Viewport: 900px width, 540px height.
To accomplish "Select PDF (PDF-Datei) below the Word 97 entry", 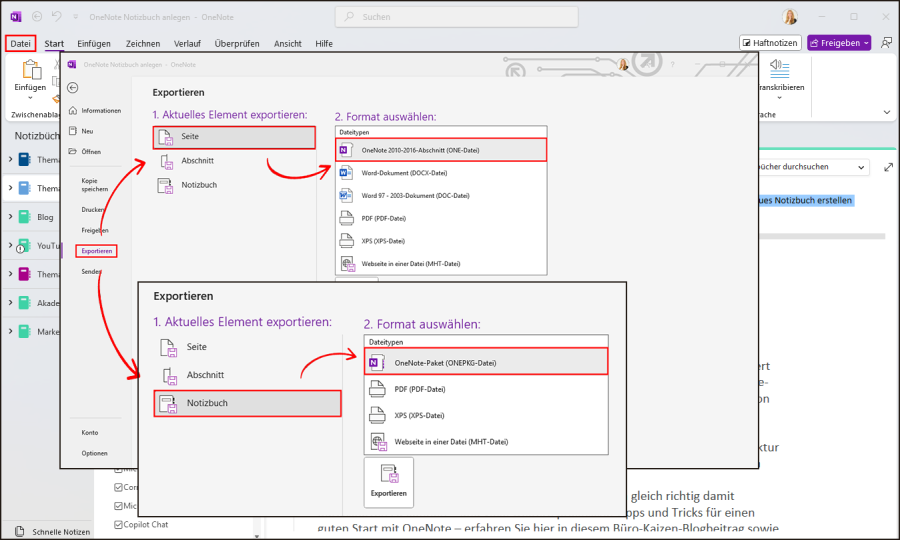I will click(x=441, y=219).
